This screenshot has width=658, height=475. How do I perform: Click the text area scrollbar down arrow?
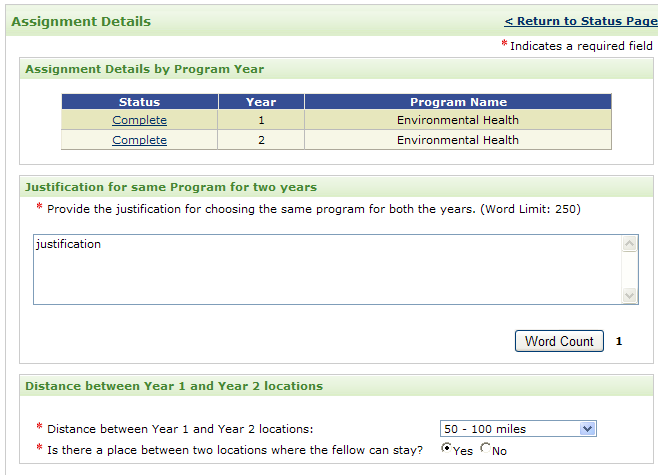pyautogui.click(x=630, y=295)
